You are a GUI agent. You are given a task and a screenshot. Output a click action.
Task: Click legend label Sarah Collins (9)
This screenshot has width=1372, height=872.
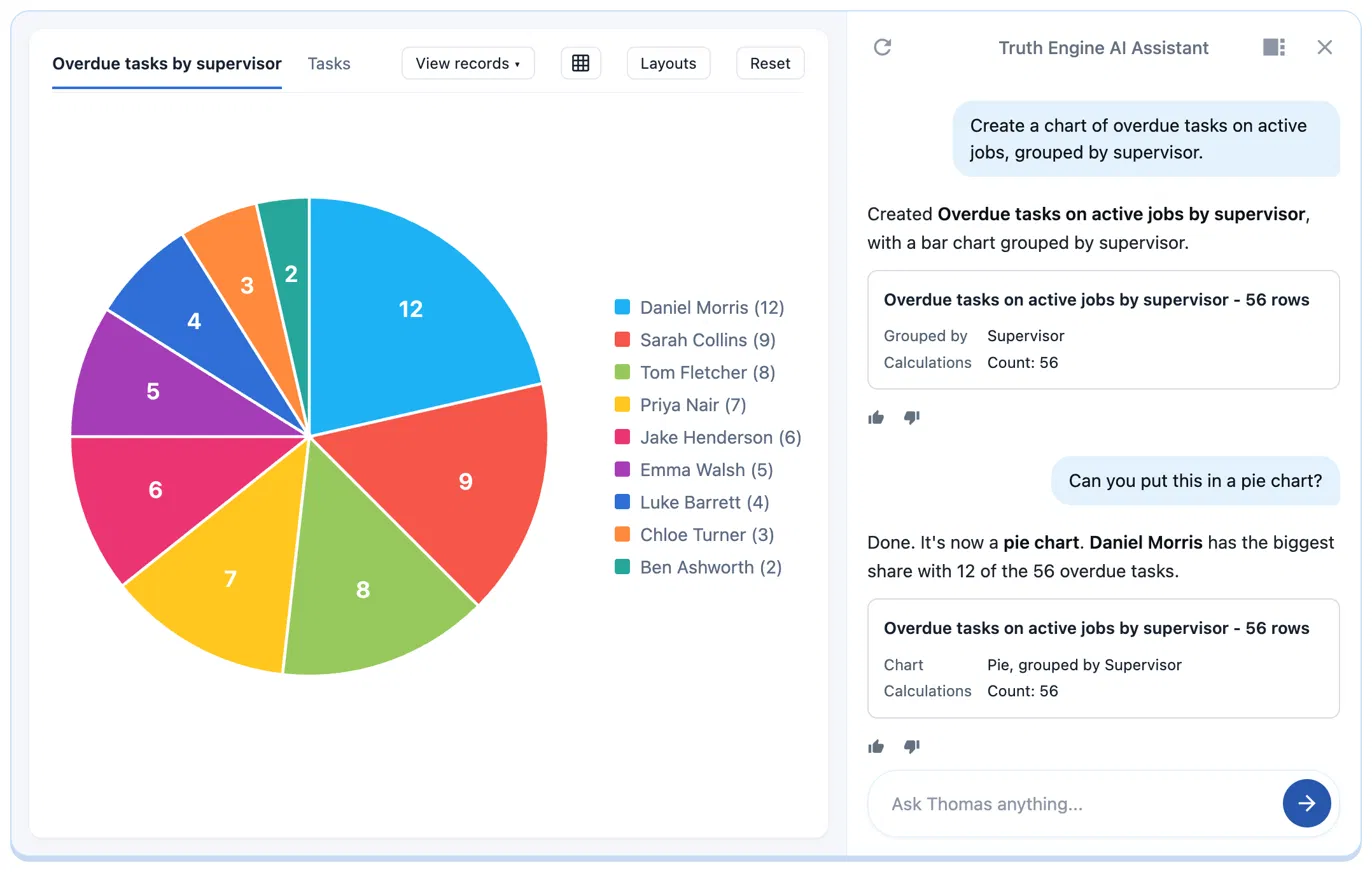tap(708, 340)
